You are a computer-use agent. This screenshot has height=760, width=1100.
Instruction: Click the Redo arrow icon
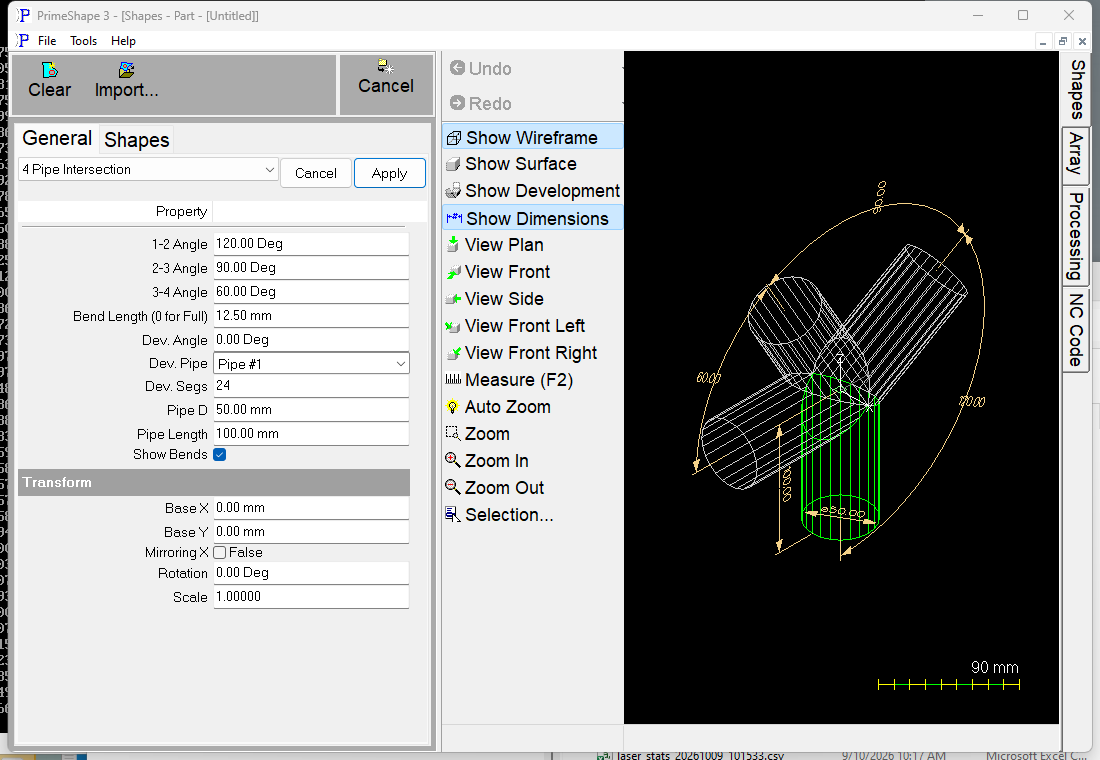click(457, 103)
